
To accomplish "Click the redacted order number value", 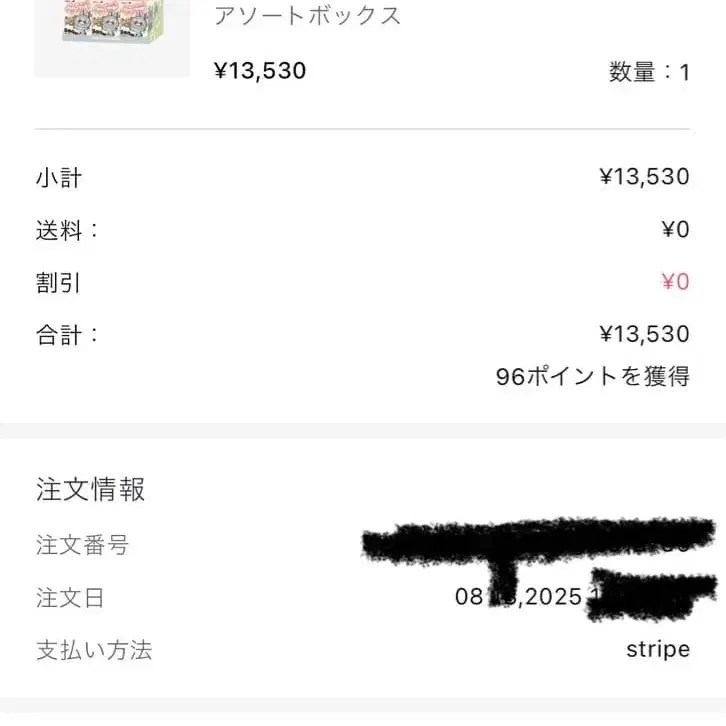I will (x=540, y=542).
